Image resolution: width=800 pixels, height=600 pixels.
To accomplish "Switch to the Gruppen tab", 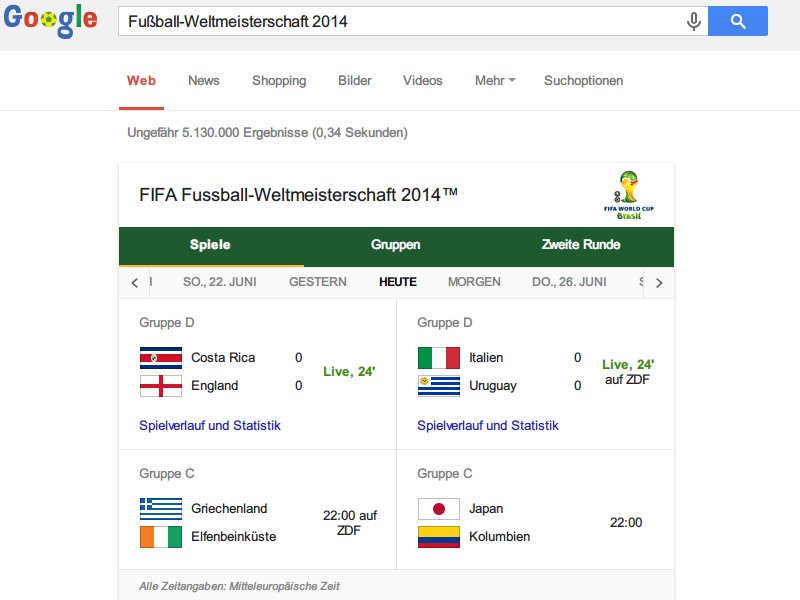I will [396, 245].
